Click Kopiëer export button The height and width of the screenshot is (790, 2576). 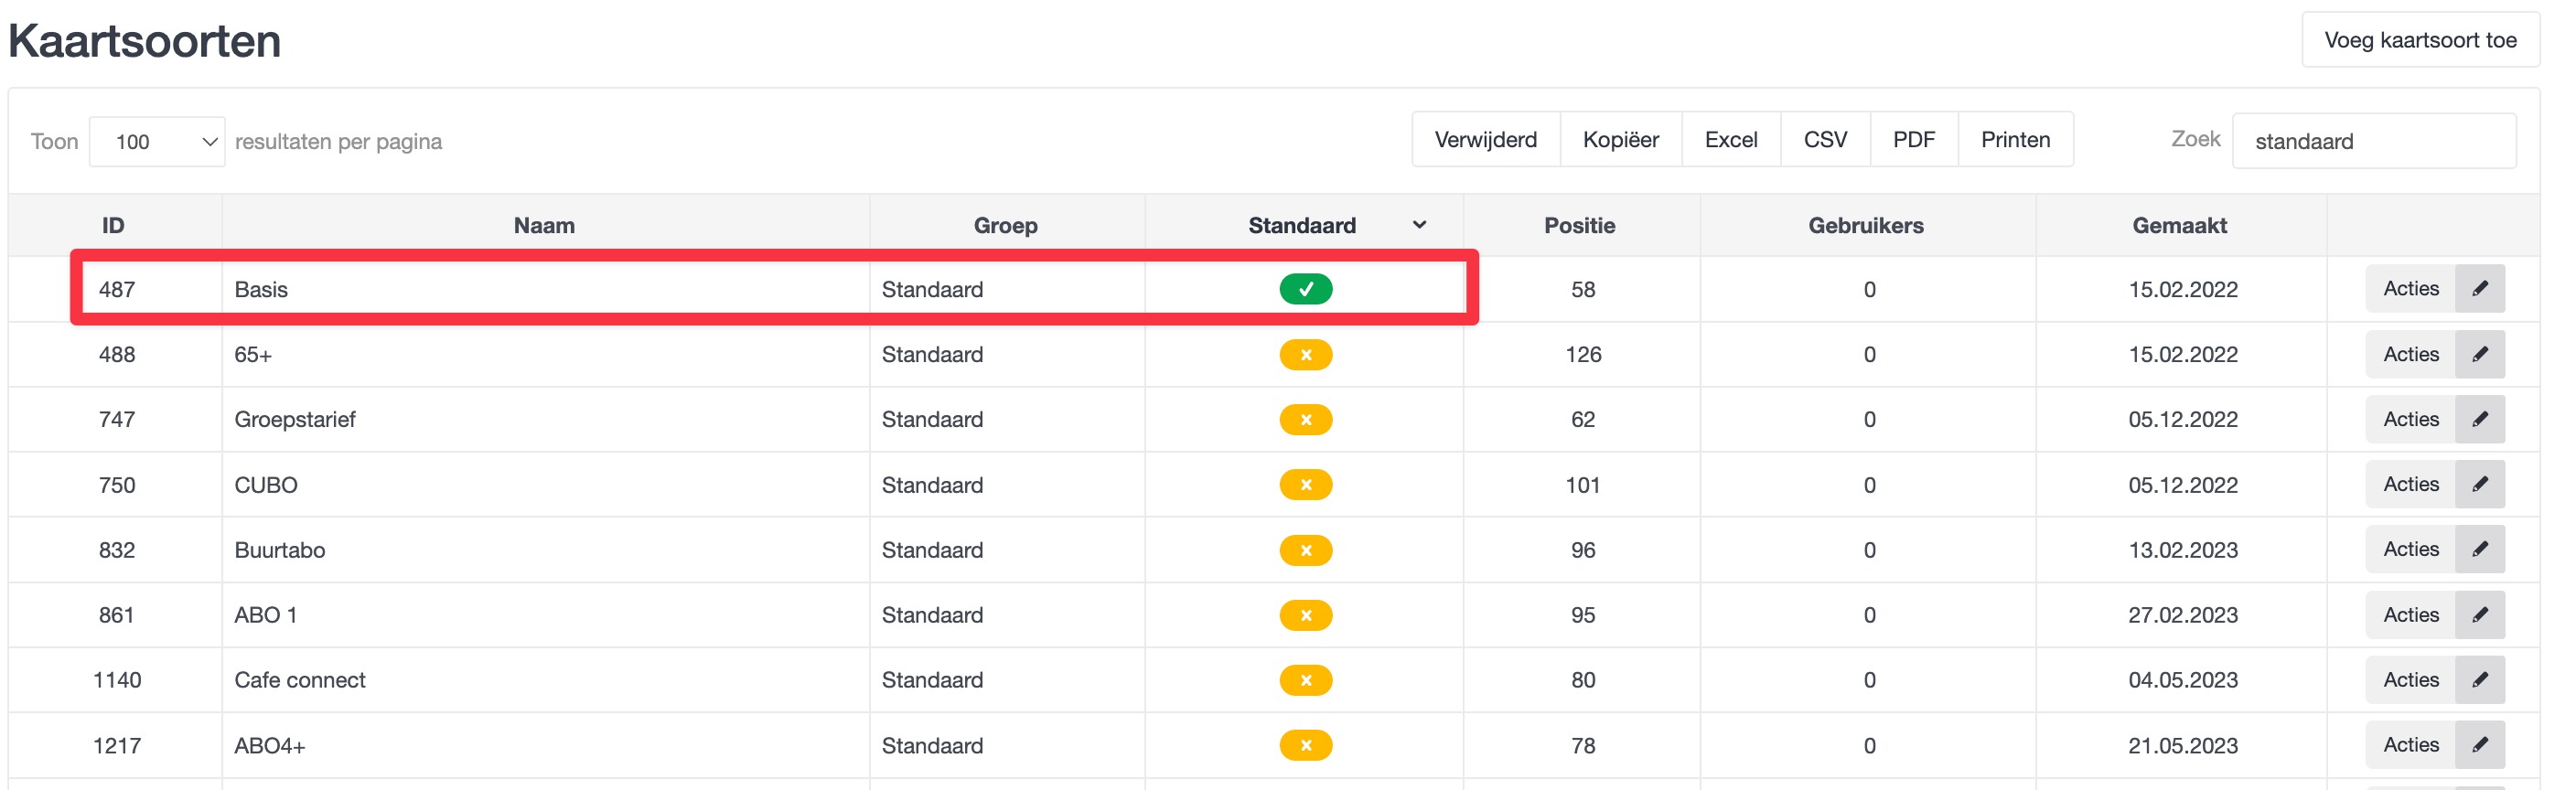1620,140
